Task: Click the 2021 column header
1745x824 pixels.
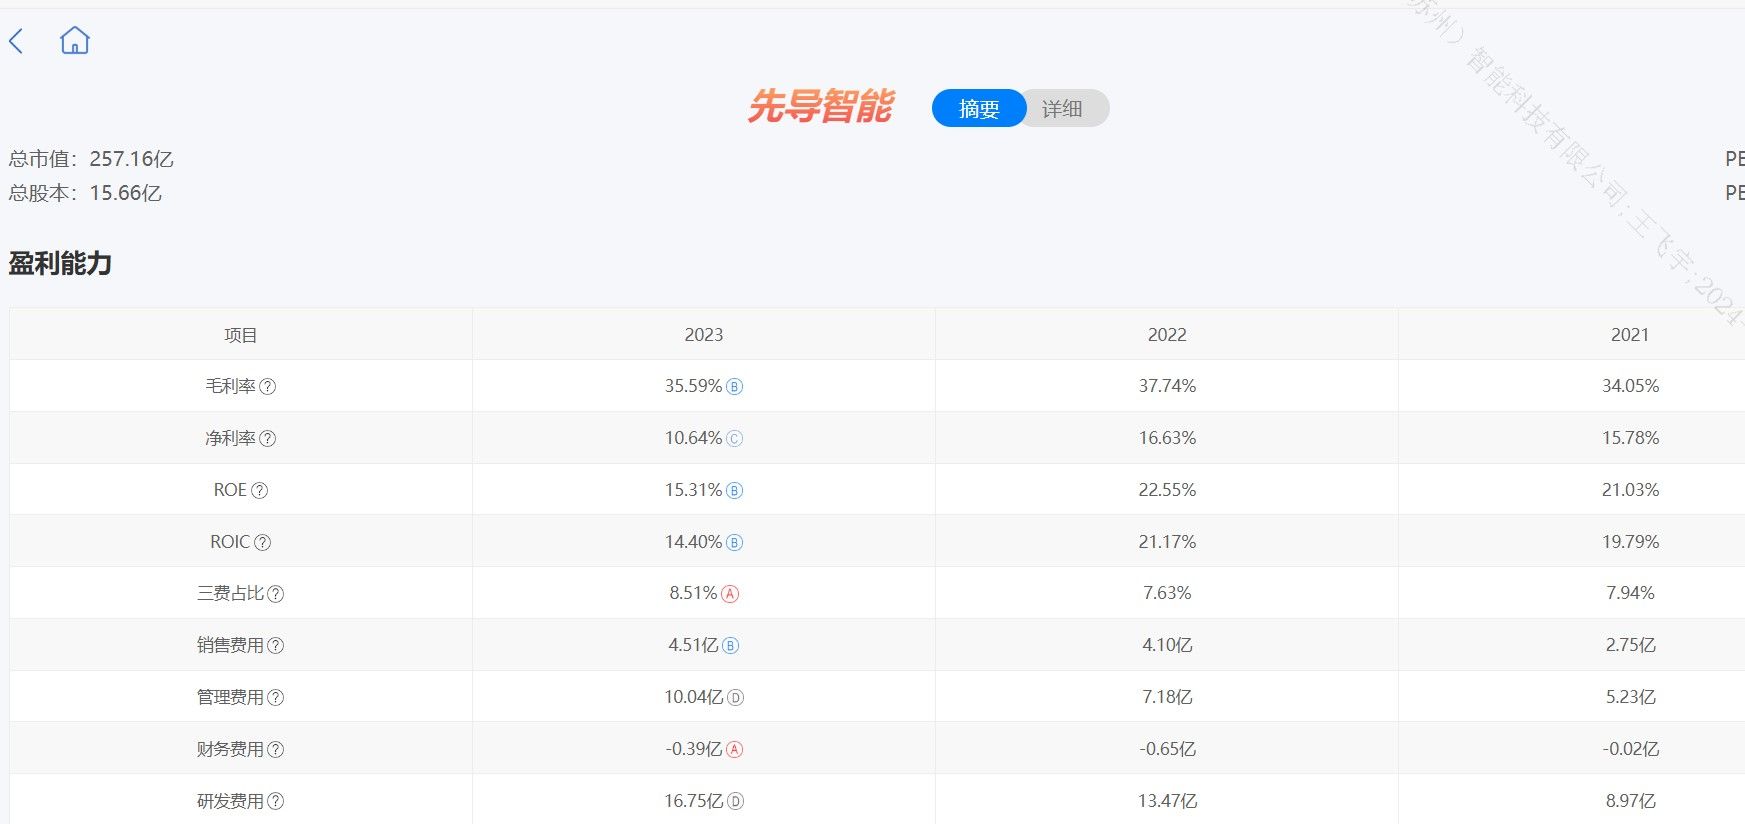Action: click(1630, 335)
